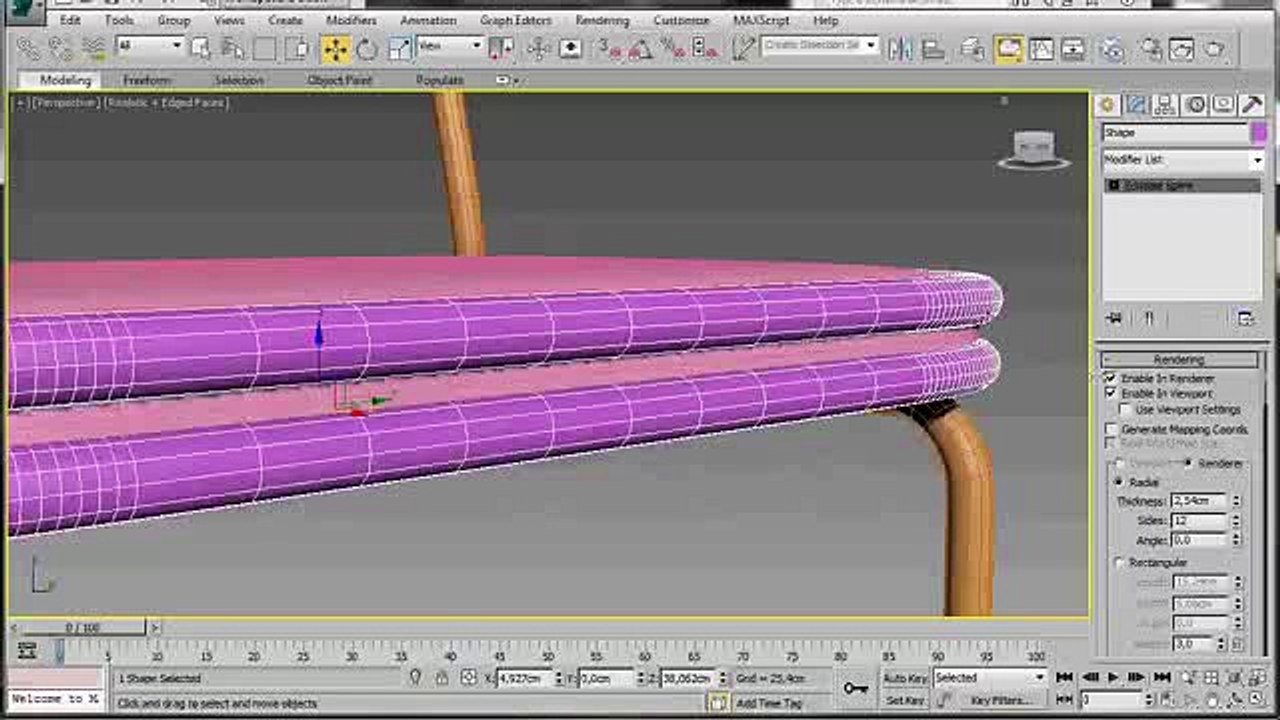Image resolution: width=1280 pixels, height=720 pixels.
Task: Open the key filter Selected dropdown
Action: 988,678
